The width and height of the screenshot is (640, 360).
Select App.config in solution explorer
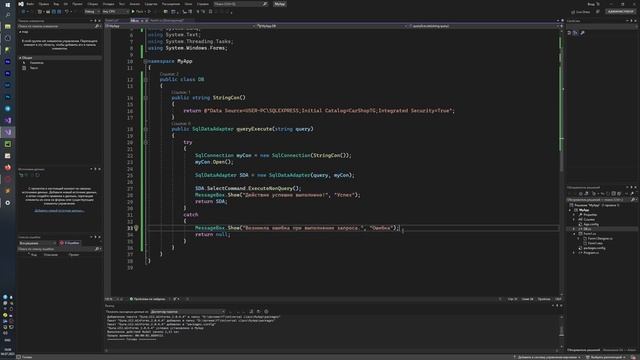[591, 224]
